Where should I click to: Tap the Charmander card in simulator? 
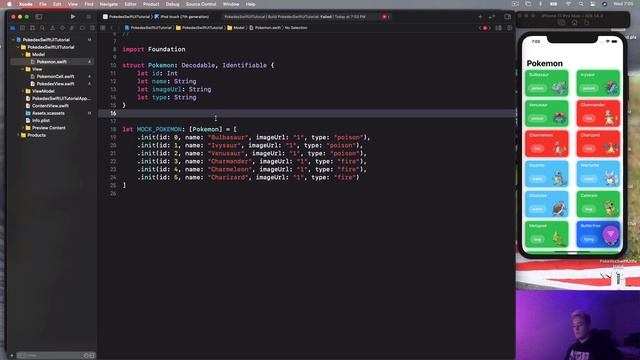pyautogui.click(x=598, y=113)
